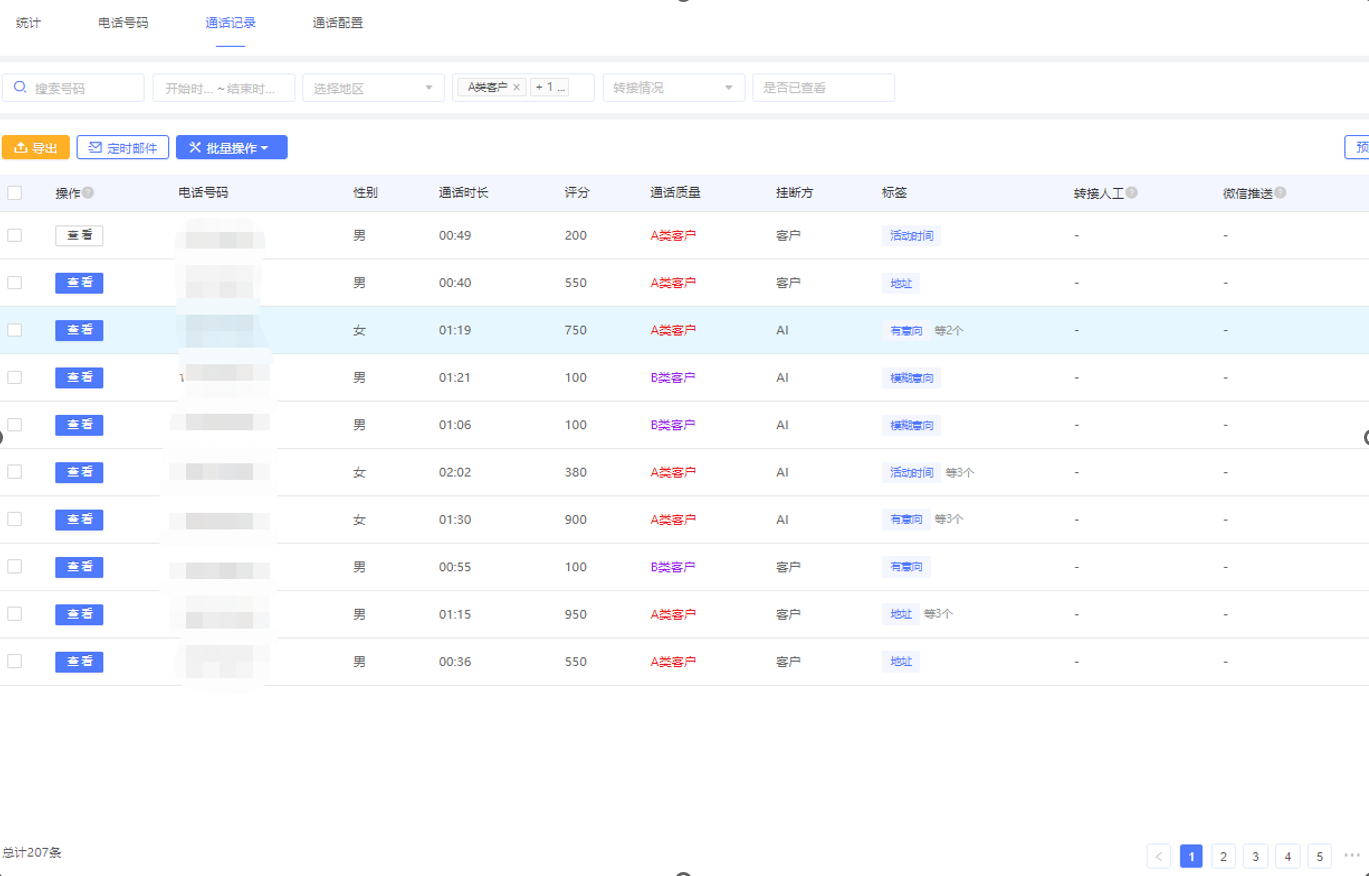Click 查看 for the 950 score row
This screenshot has width=1369, height=876.
[x=79, y=614]
